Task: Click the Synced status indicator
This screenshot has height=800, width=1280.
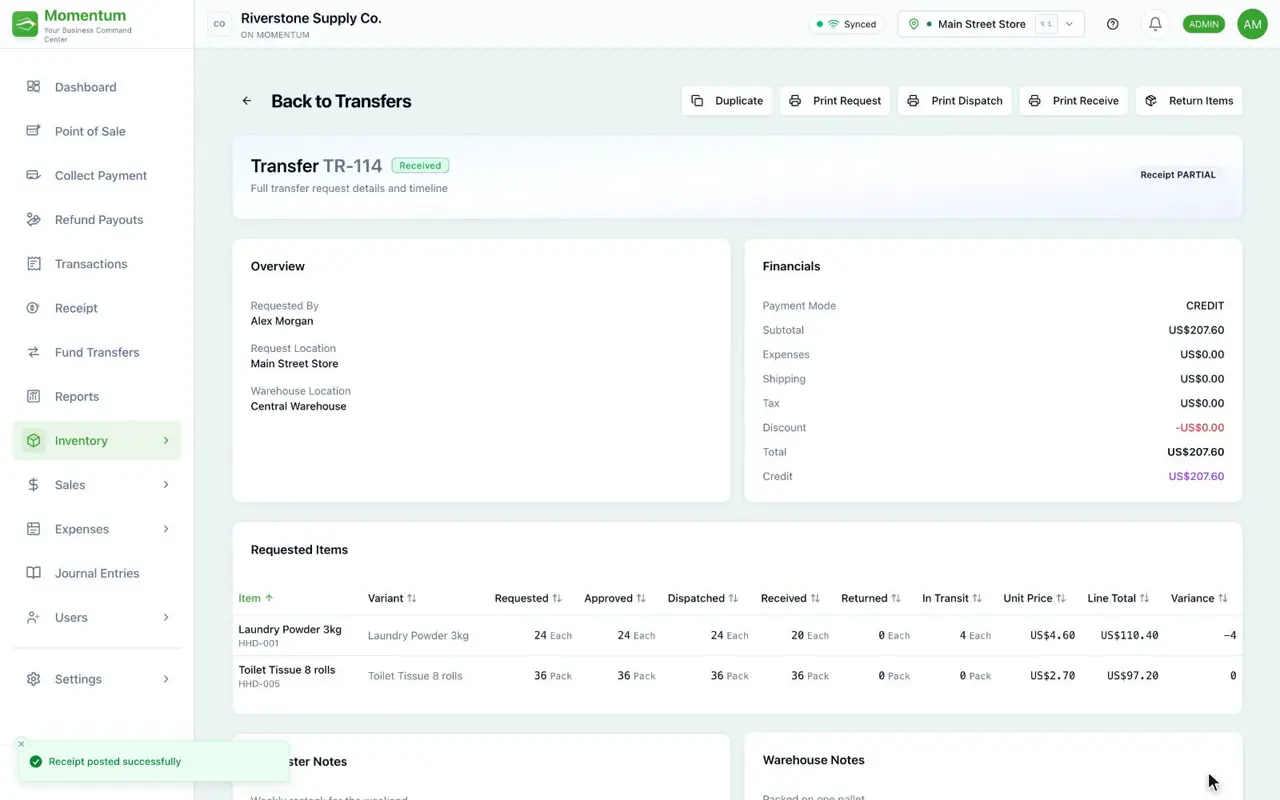Action: pyautogui.click(x=846, y=24)
